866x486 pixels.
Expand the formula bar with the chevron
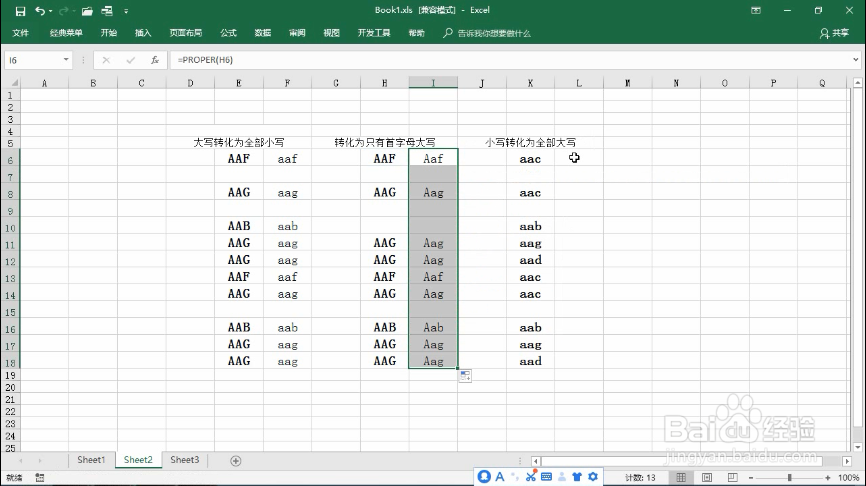pos(856,60)
